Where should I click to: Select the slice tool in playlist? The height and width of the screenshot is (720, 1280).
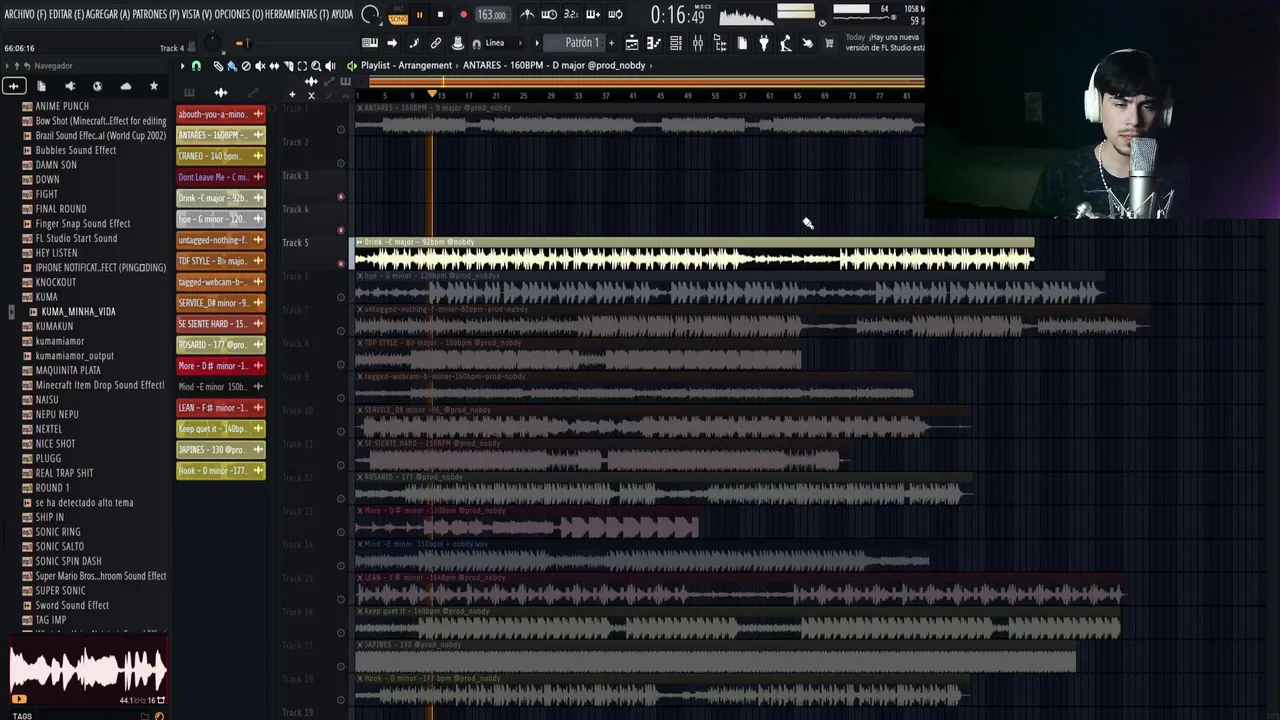click(x=288, y=66)
